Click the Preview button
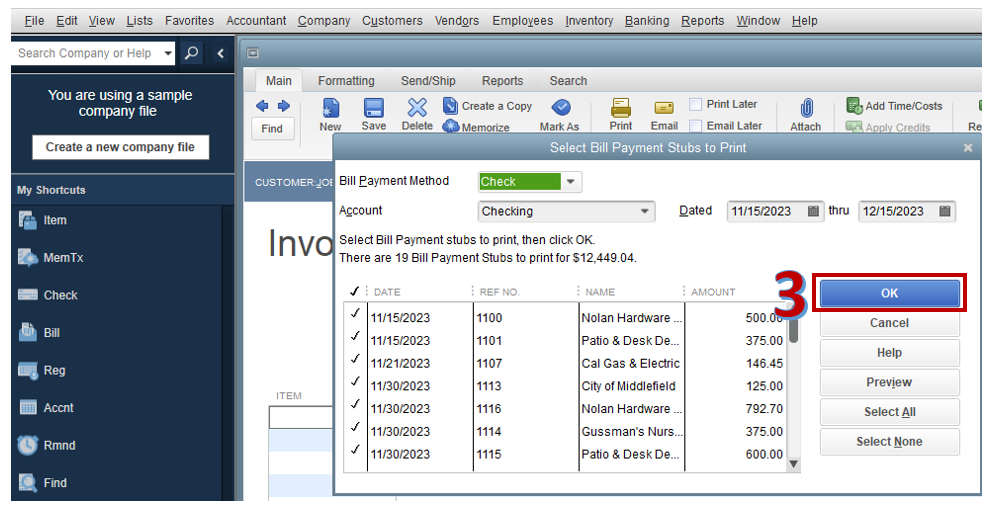Image resolution: width=990 pixels, height=516 pixels. [x=889, y=382]
